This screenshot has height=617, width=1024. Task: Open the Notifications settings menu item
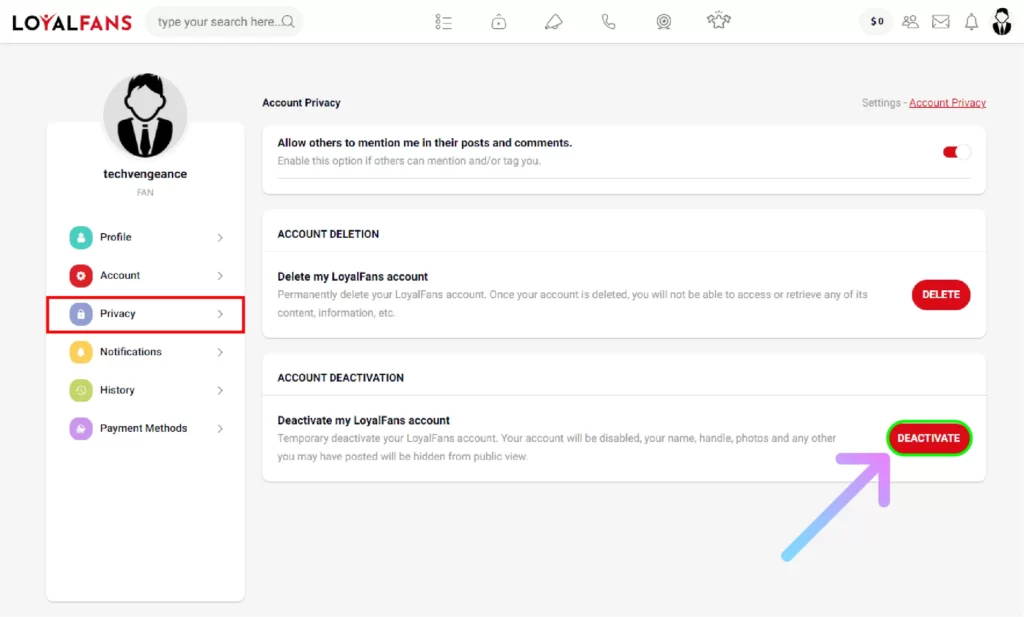click(x=146, y=352)
